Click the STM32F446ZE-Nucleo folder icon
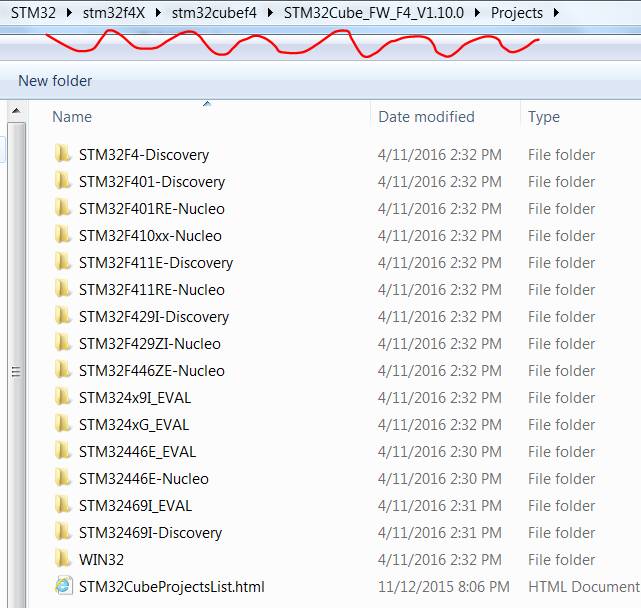Viewport: 641px width, 608px height. [63, 370]
